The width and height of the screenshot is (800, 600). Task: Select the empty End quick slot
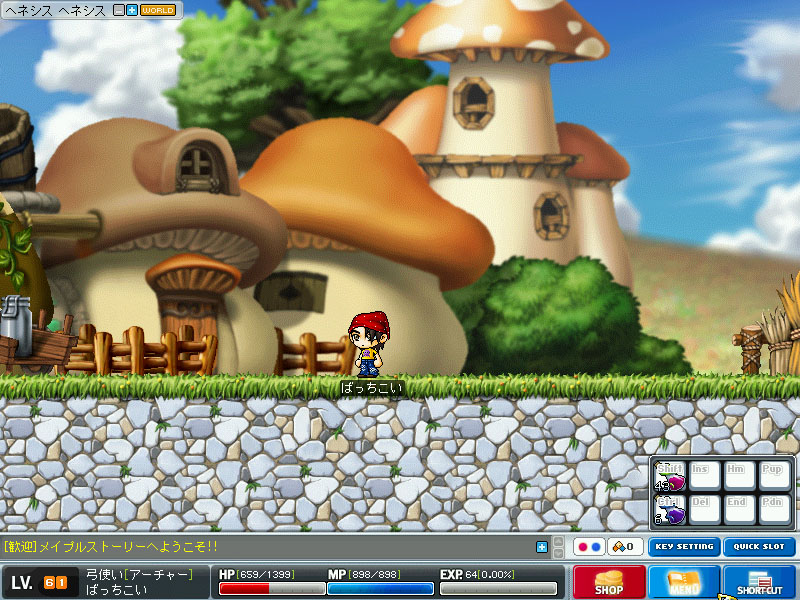[x=736, y=510]
